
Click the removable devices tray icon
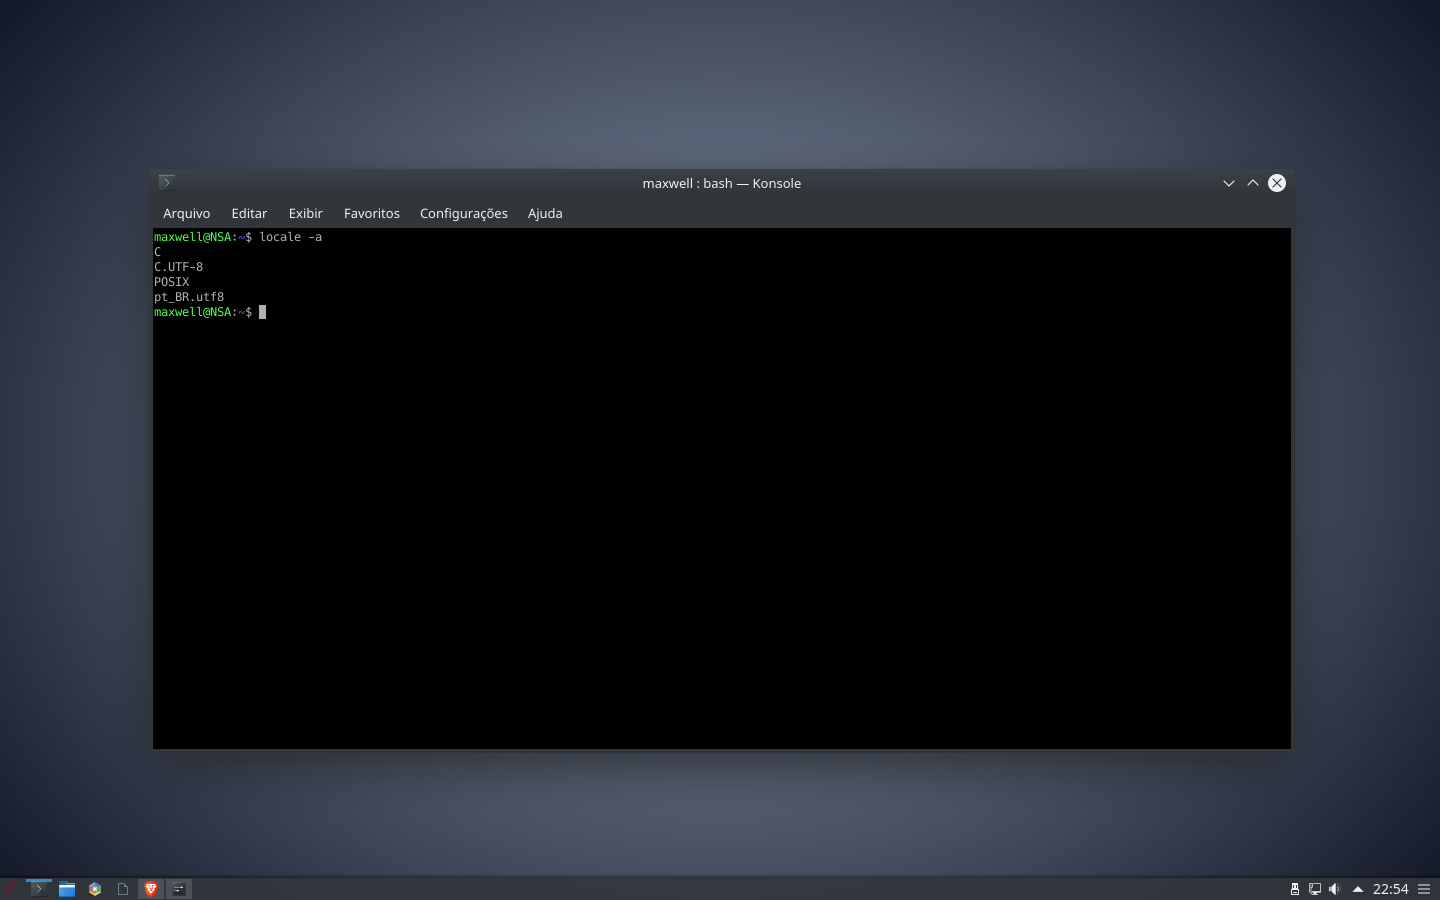(1295, 888)
